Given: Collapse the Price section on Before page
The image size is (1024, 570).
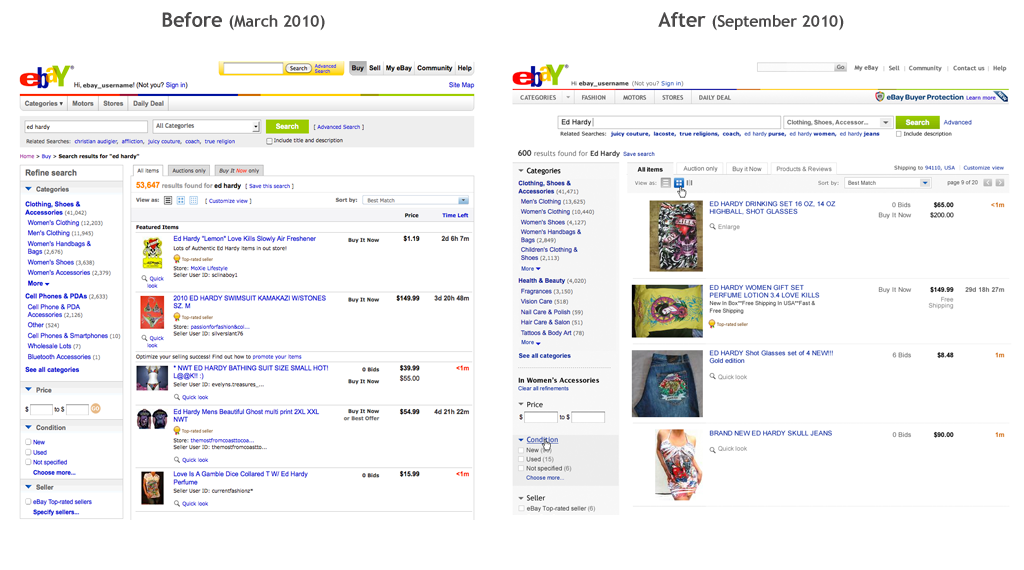Looking at the screenshot, I should (29, 389).
